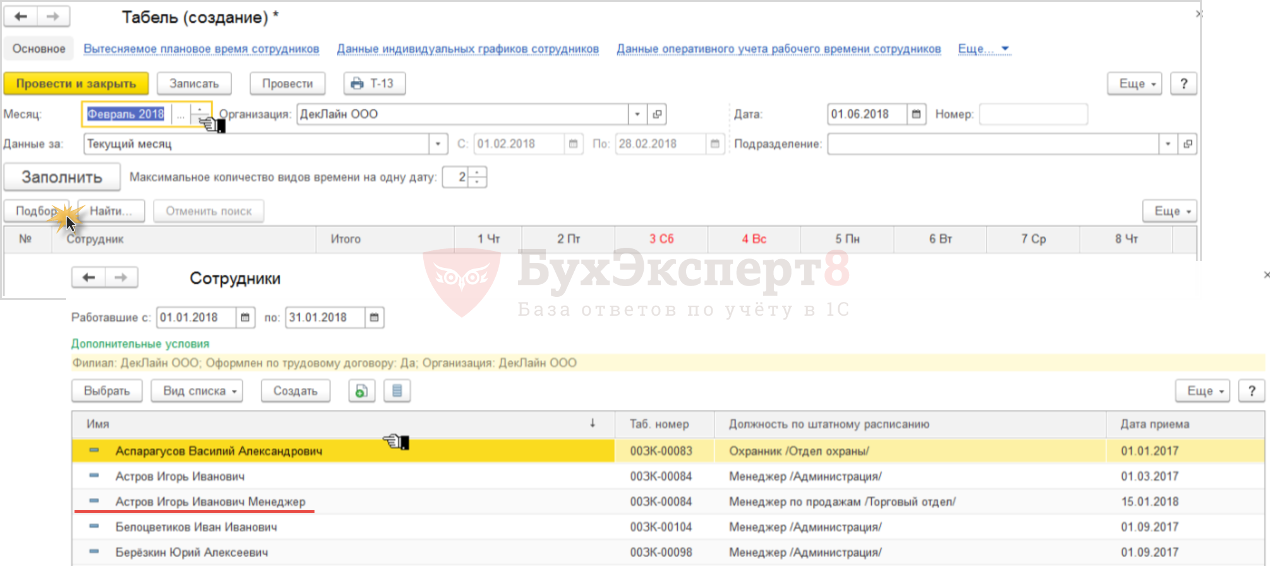This screenshot has width=1271, height=566.
Task: Go back with the Сотрудники back arrow
Action: tap(89, 278)
